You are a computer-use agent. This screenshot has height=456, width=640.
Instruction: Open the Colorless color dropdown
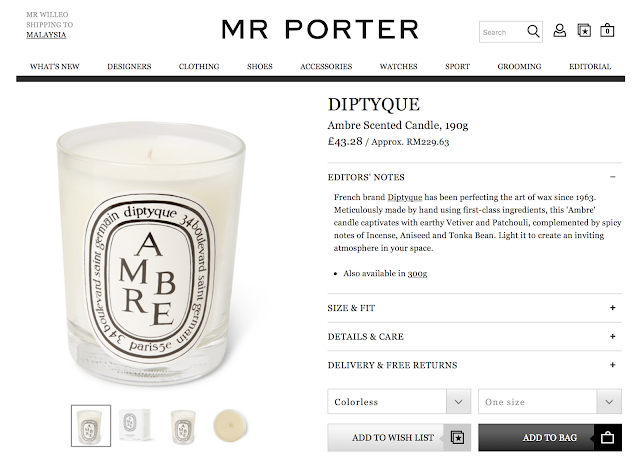coord(399,401)
